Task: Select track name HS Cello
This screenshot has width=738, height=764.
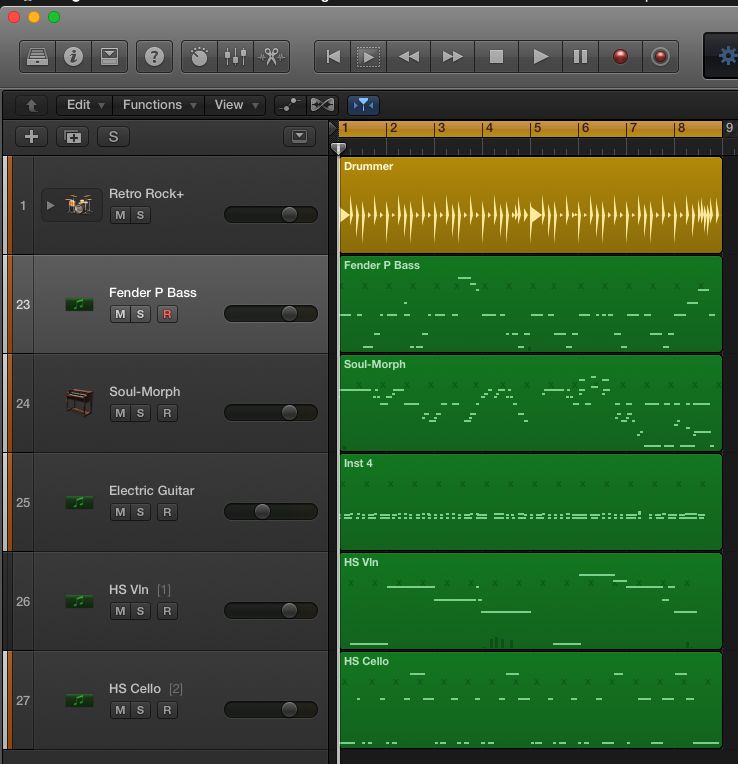Action: (135, 688)
